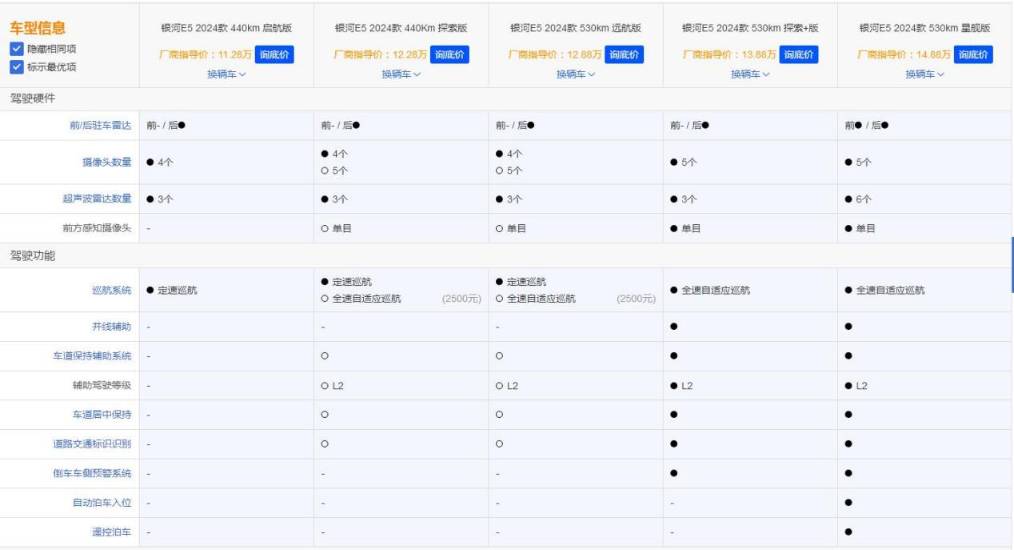
Task: Click 询底价 for the 440km 启航版
Action: [x=274, y=55]
